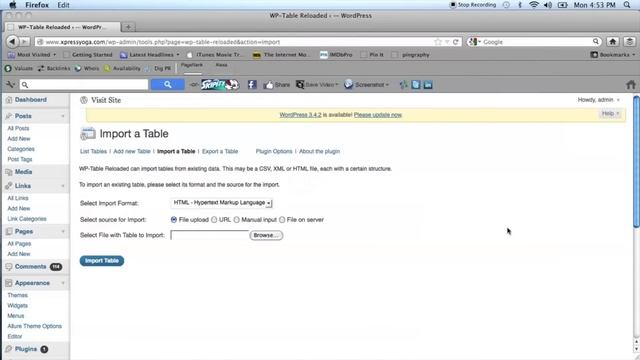Open the About the plugin link

pyautogui.click(x=319, y=151)
